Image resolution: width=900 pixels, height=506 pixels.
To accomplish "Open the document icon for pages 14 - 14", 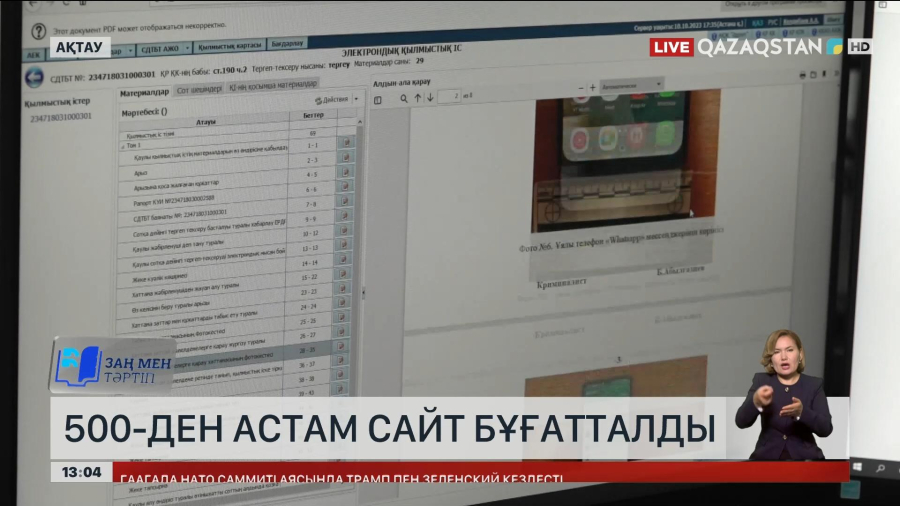I will 343,259.
